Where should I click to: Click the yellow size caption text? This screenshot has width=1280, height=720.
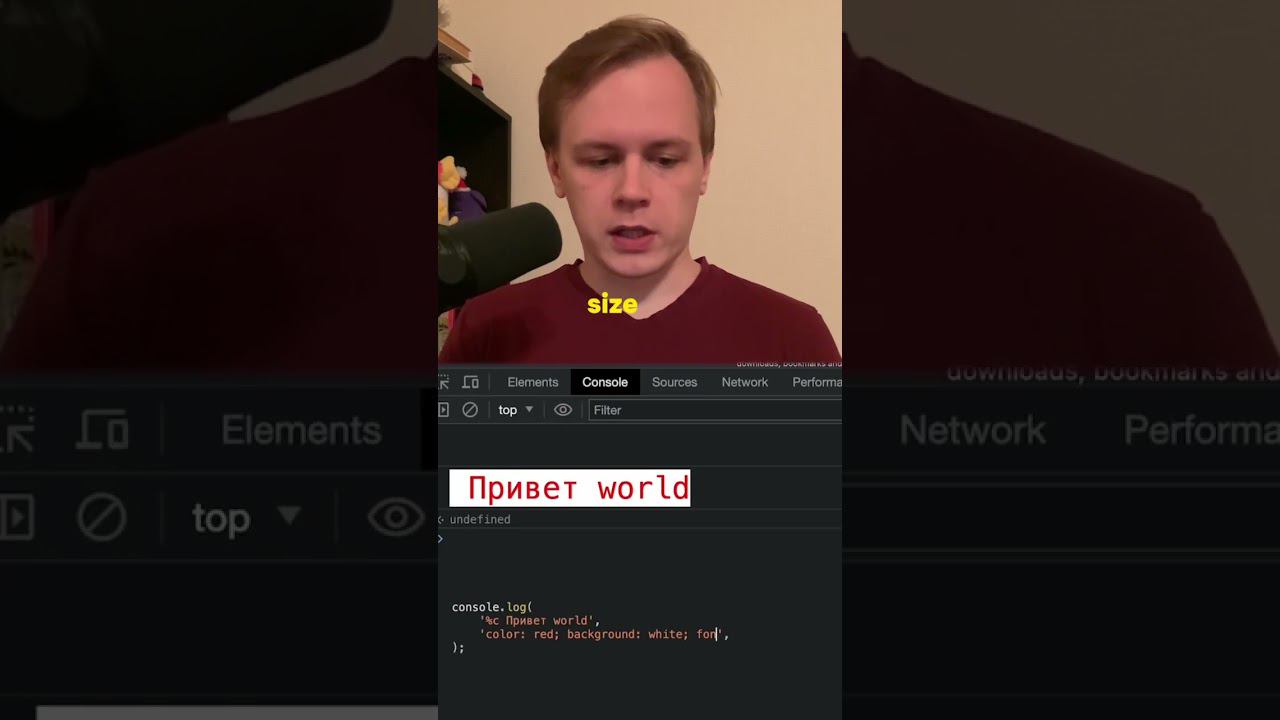pyautogui.click(x=612, y=305)
